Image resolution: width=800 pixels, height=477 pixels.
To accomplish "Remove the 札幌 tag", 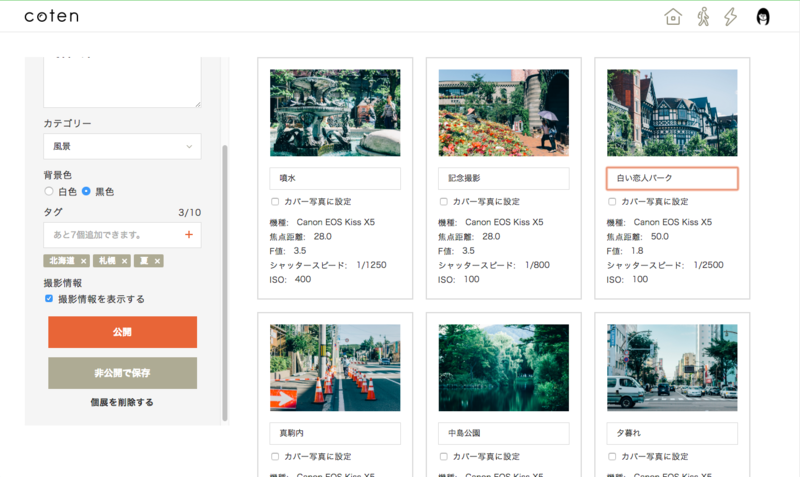I will 124,261.
